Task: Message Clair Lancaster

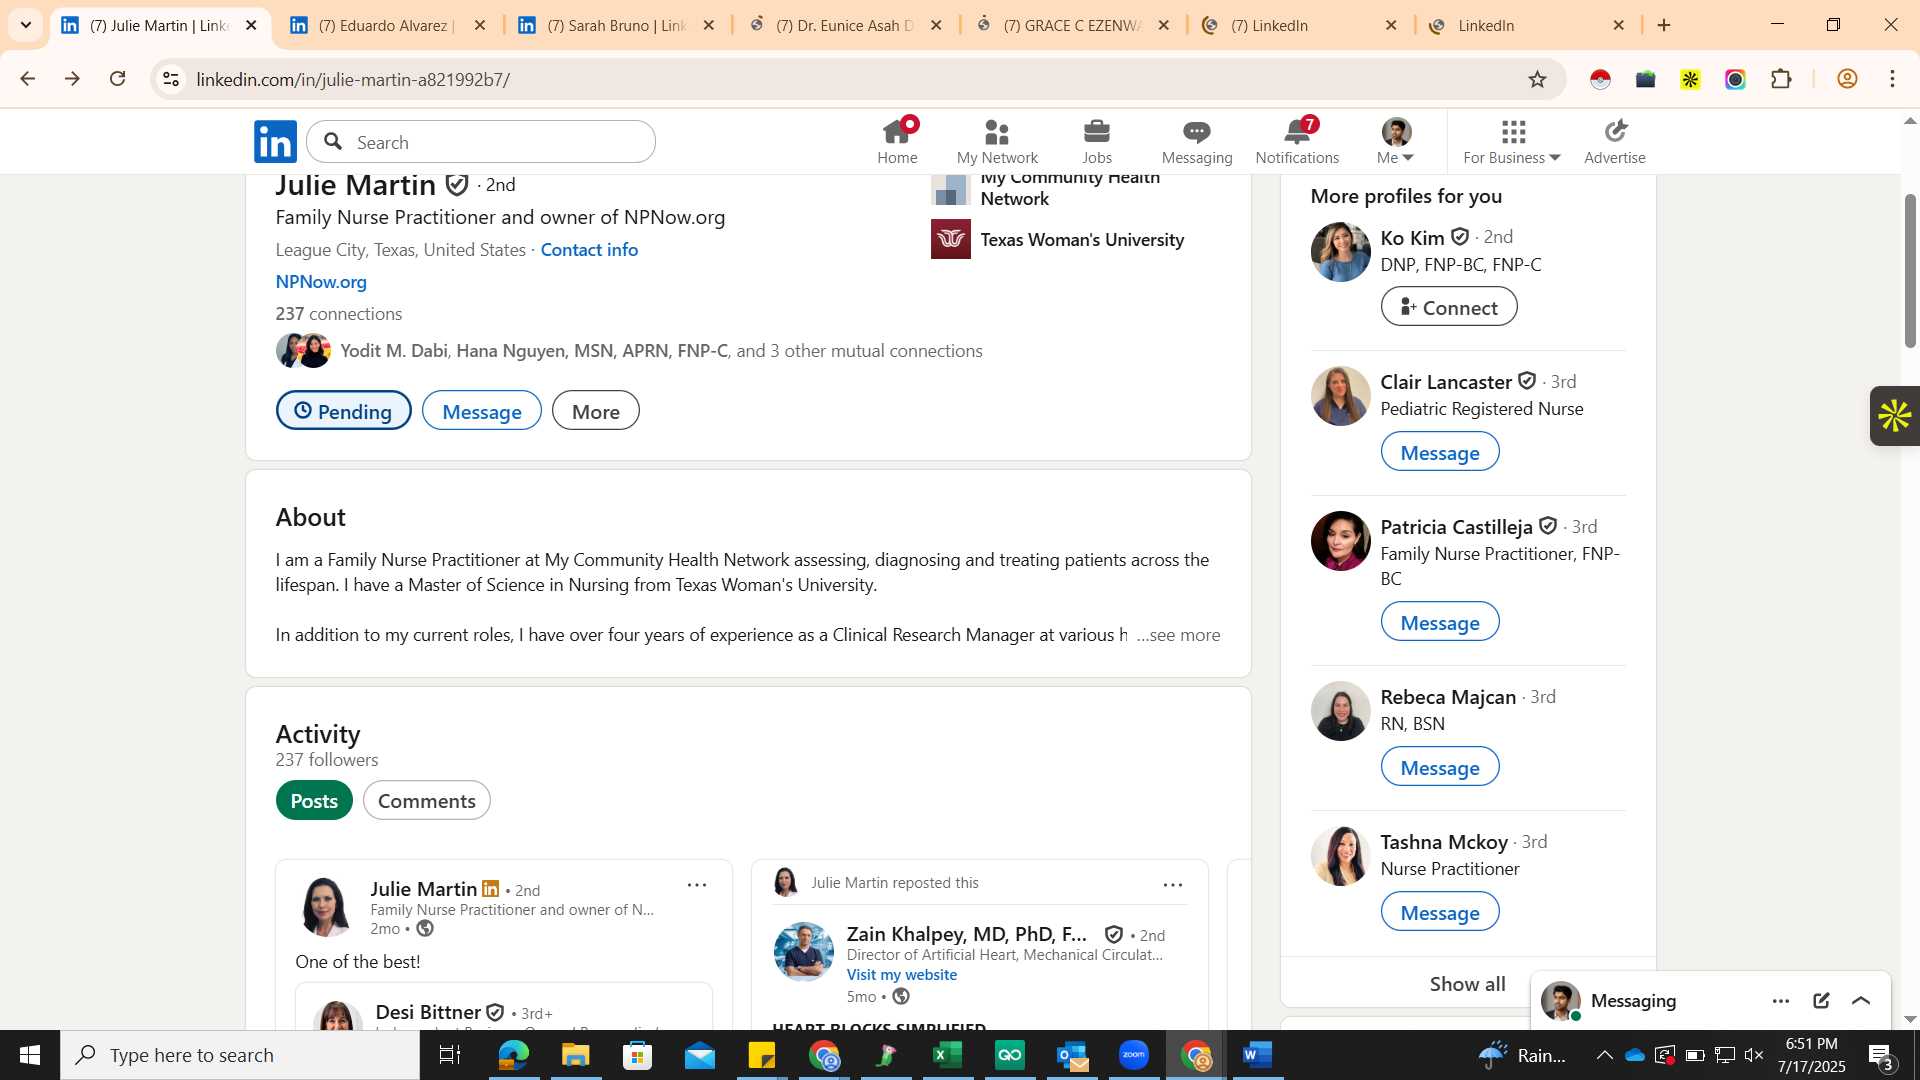Action: click(1439, 452)
